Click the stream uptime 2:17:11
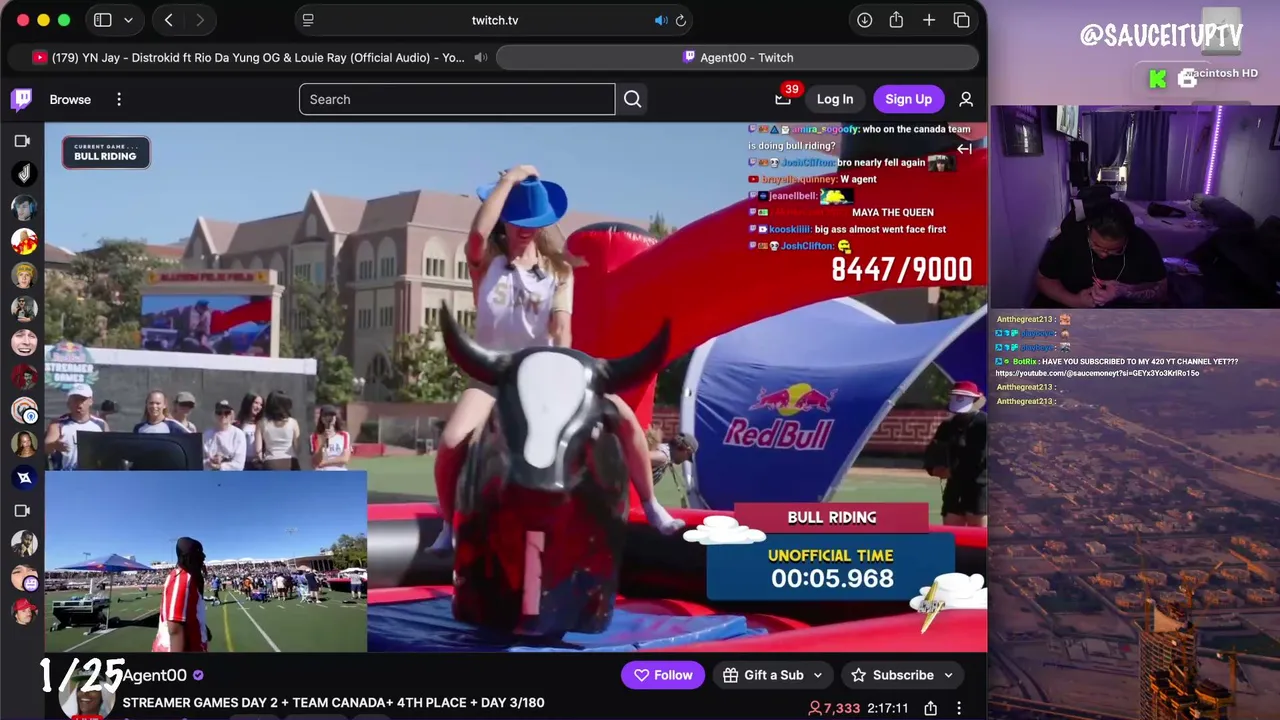The width and height of the screenshot is (1280, 720). [888, 708]
